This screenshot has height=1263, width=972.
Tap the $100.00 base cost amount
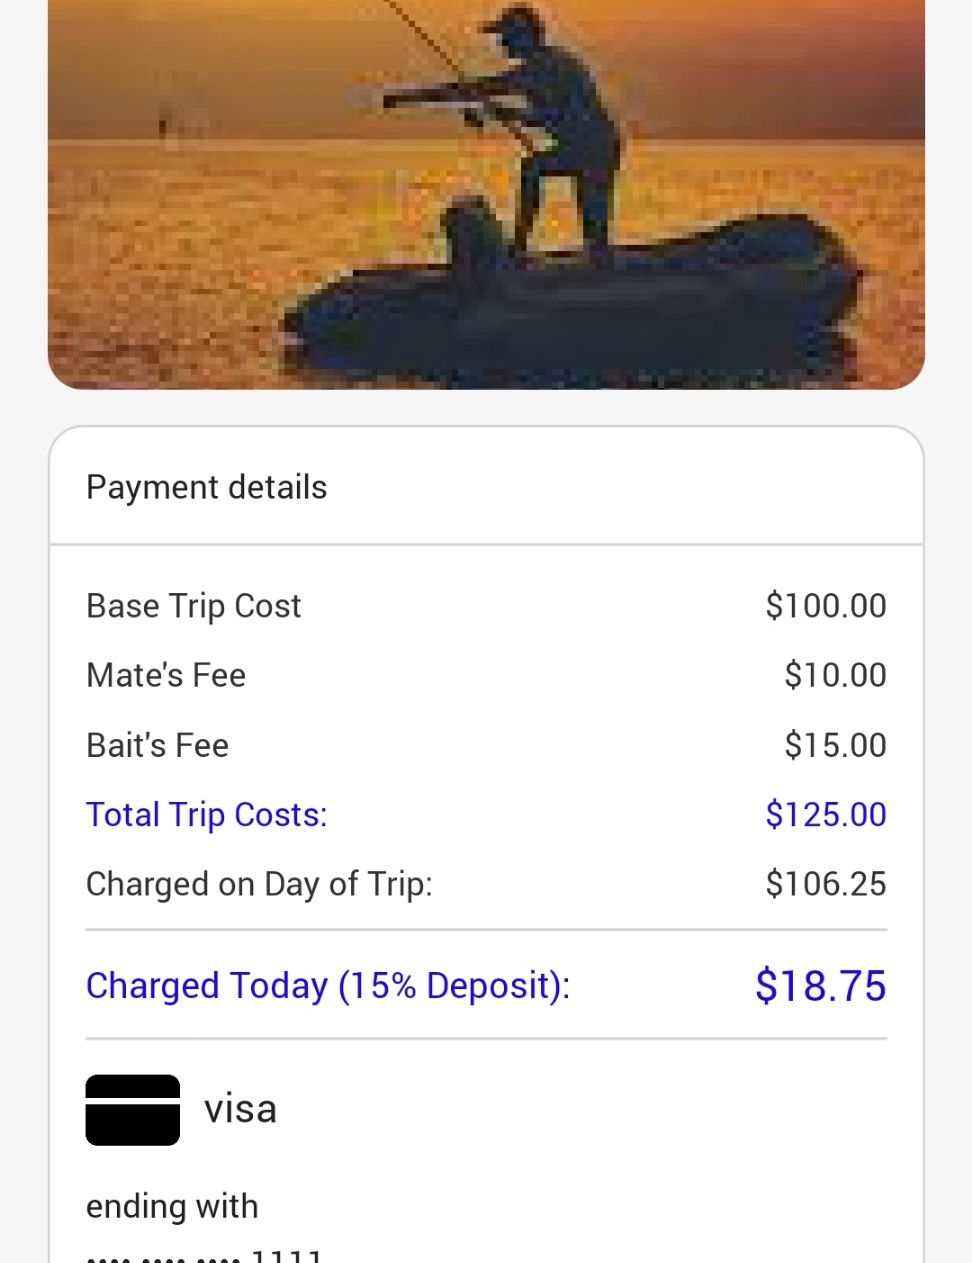click(x=826, y=606)
